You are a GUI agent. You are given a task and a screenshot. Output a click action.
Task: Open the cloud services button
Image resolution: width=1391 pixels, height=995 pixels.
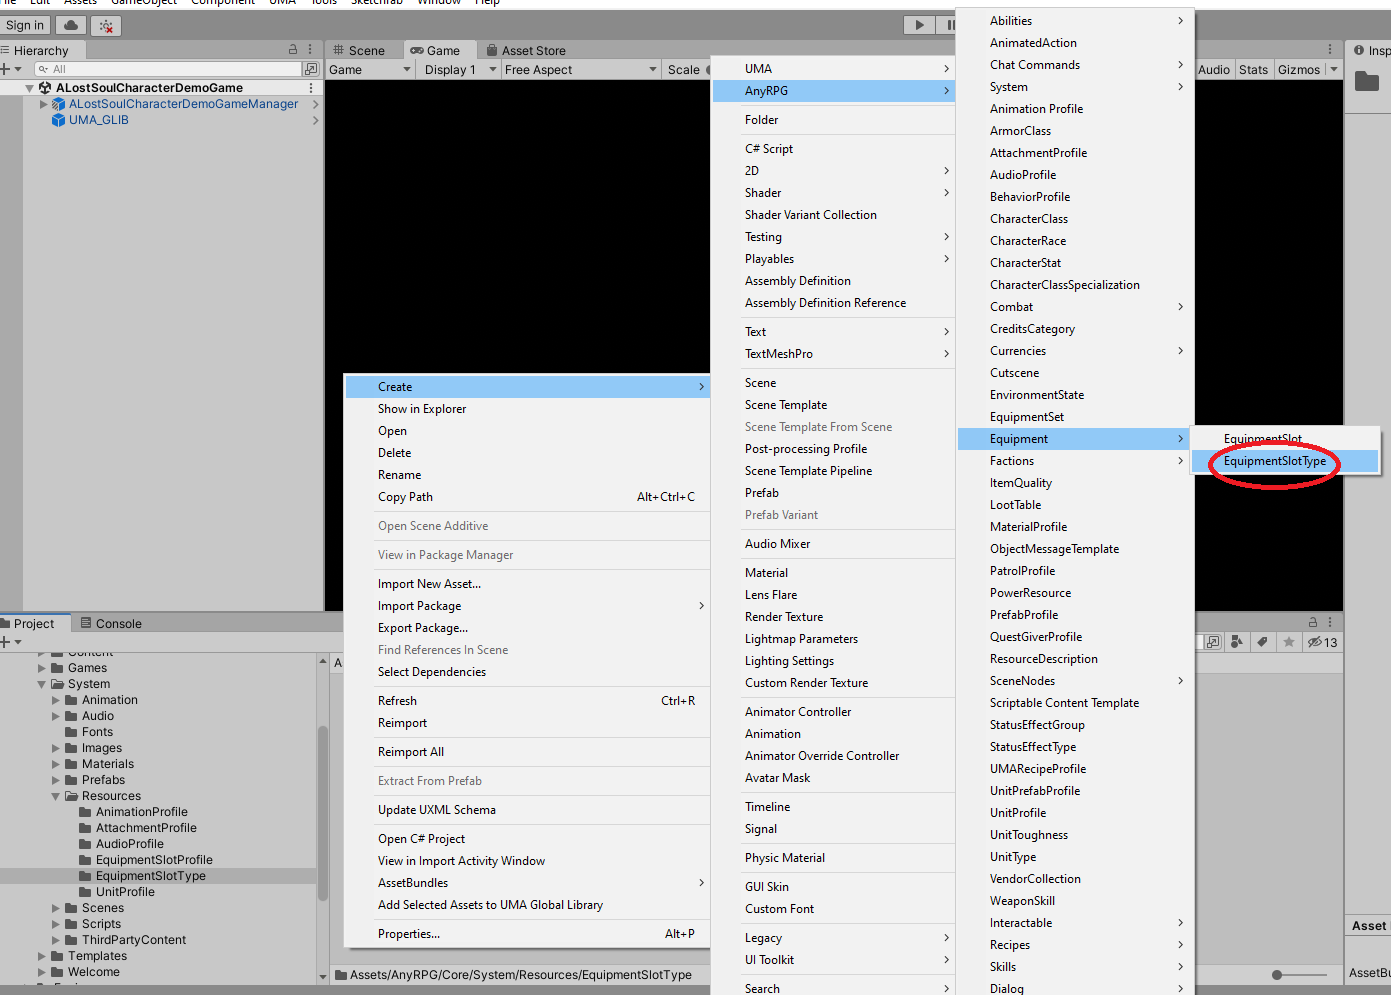coord(70,25)
